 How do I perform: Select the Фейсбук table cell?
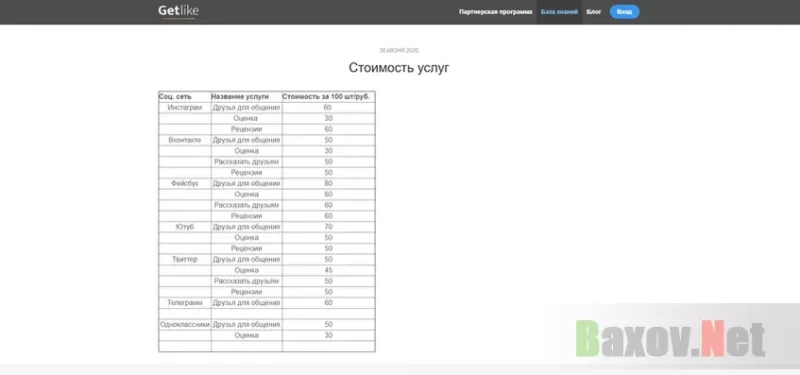click(x=185, y=183)
